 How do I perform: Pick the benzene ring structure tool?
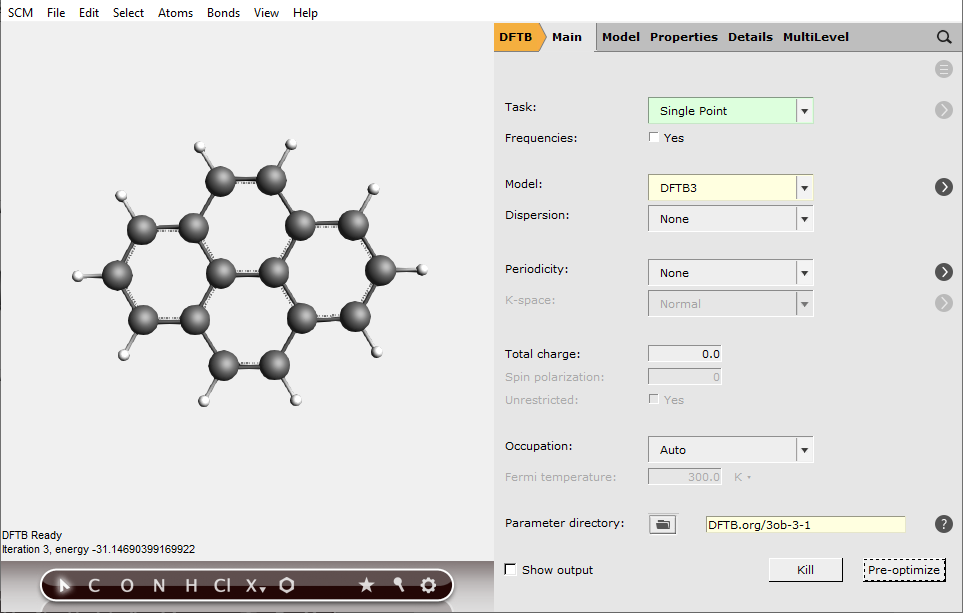(x=286, y=585)
